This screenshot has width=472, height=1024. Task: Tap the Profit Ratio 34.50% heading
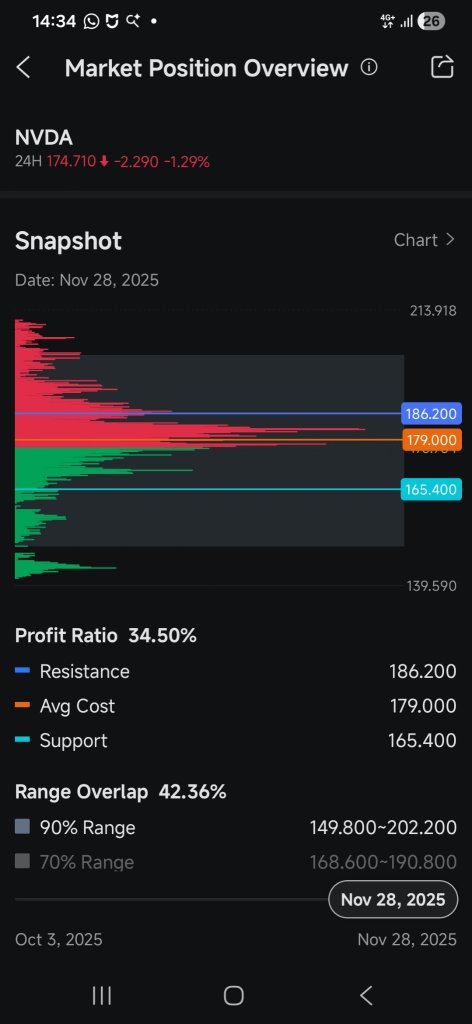pos(106,635)
